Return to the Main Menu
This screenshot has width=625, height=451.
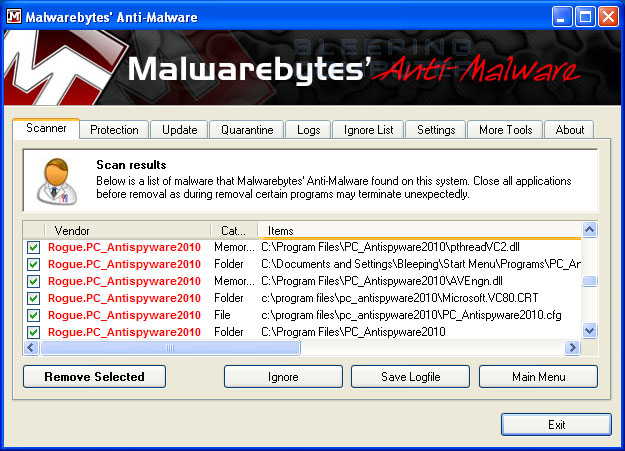tap(539, 377)
